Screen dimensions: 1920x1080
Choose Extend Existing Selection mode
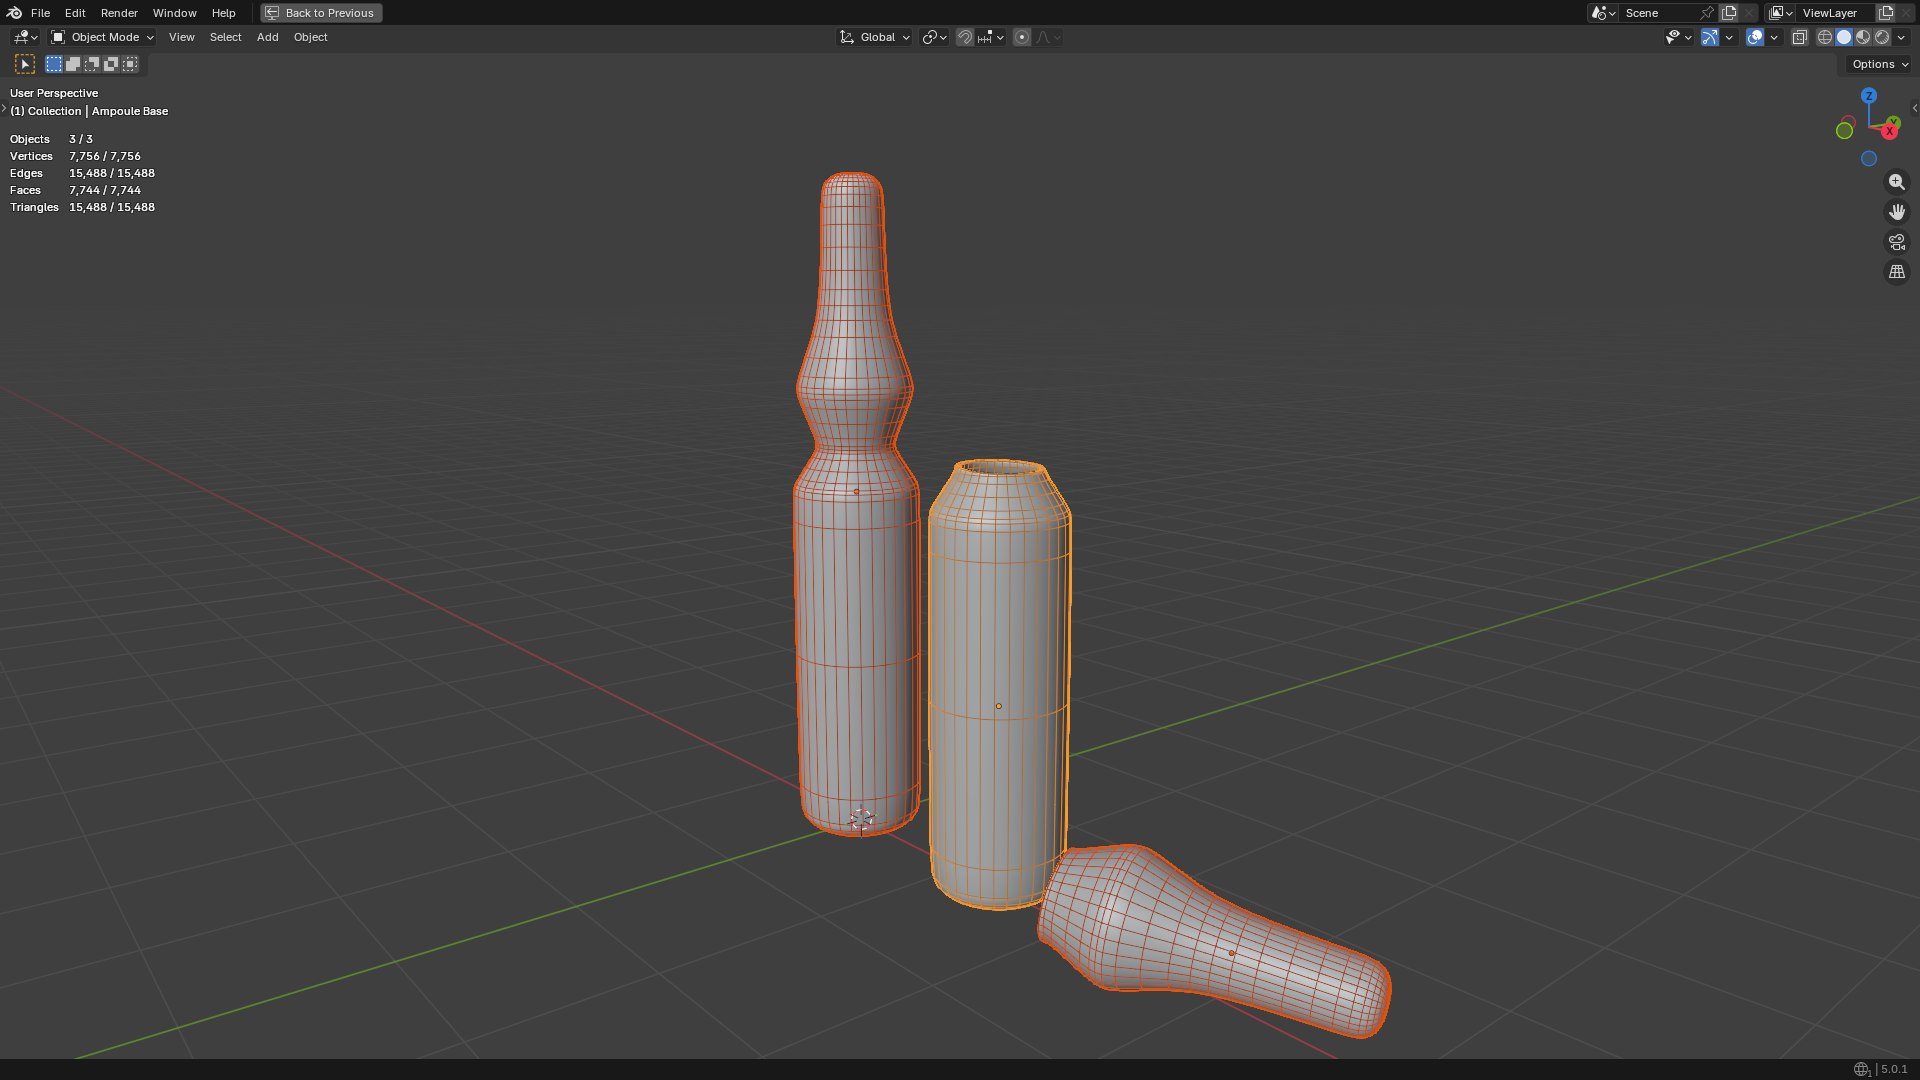(x=73, y=64)
